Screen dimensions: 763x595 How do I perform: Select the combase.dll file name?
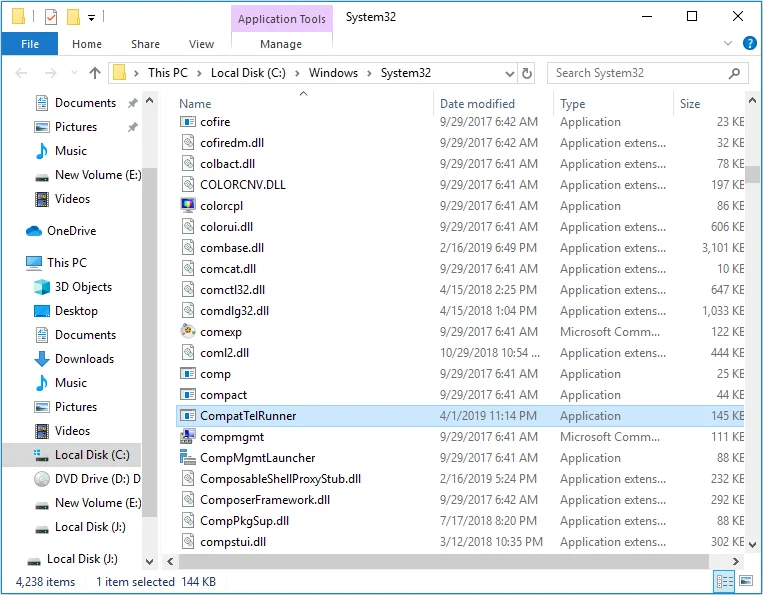pos(232,248)
